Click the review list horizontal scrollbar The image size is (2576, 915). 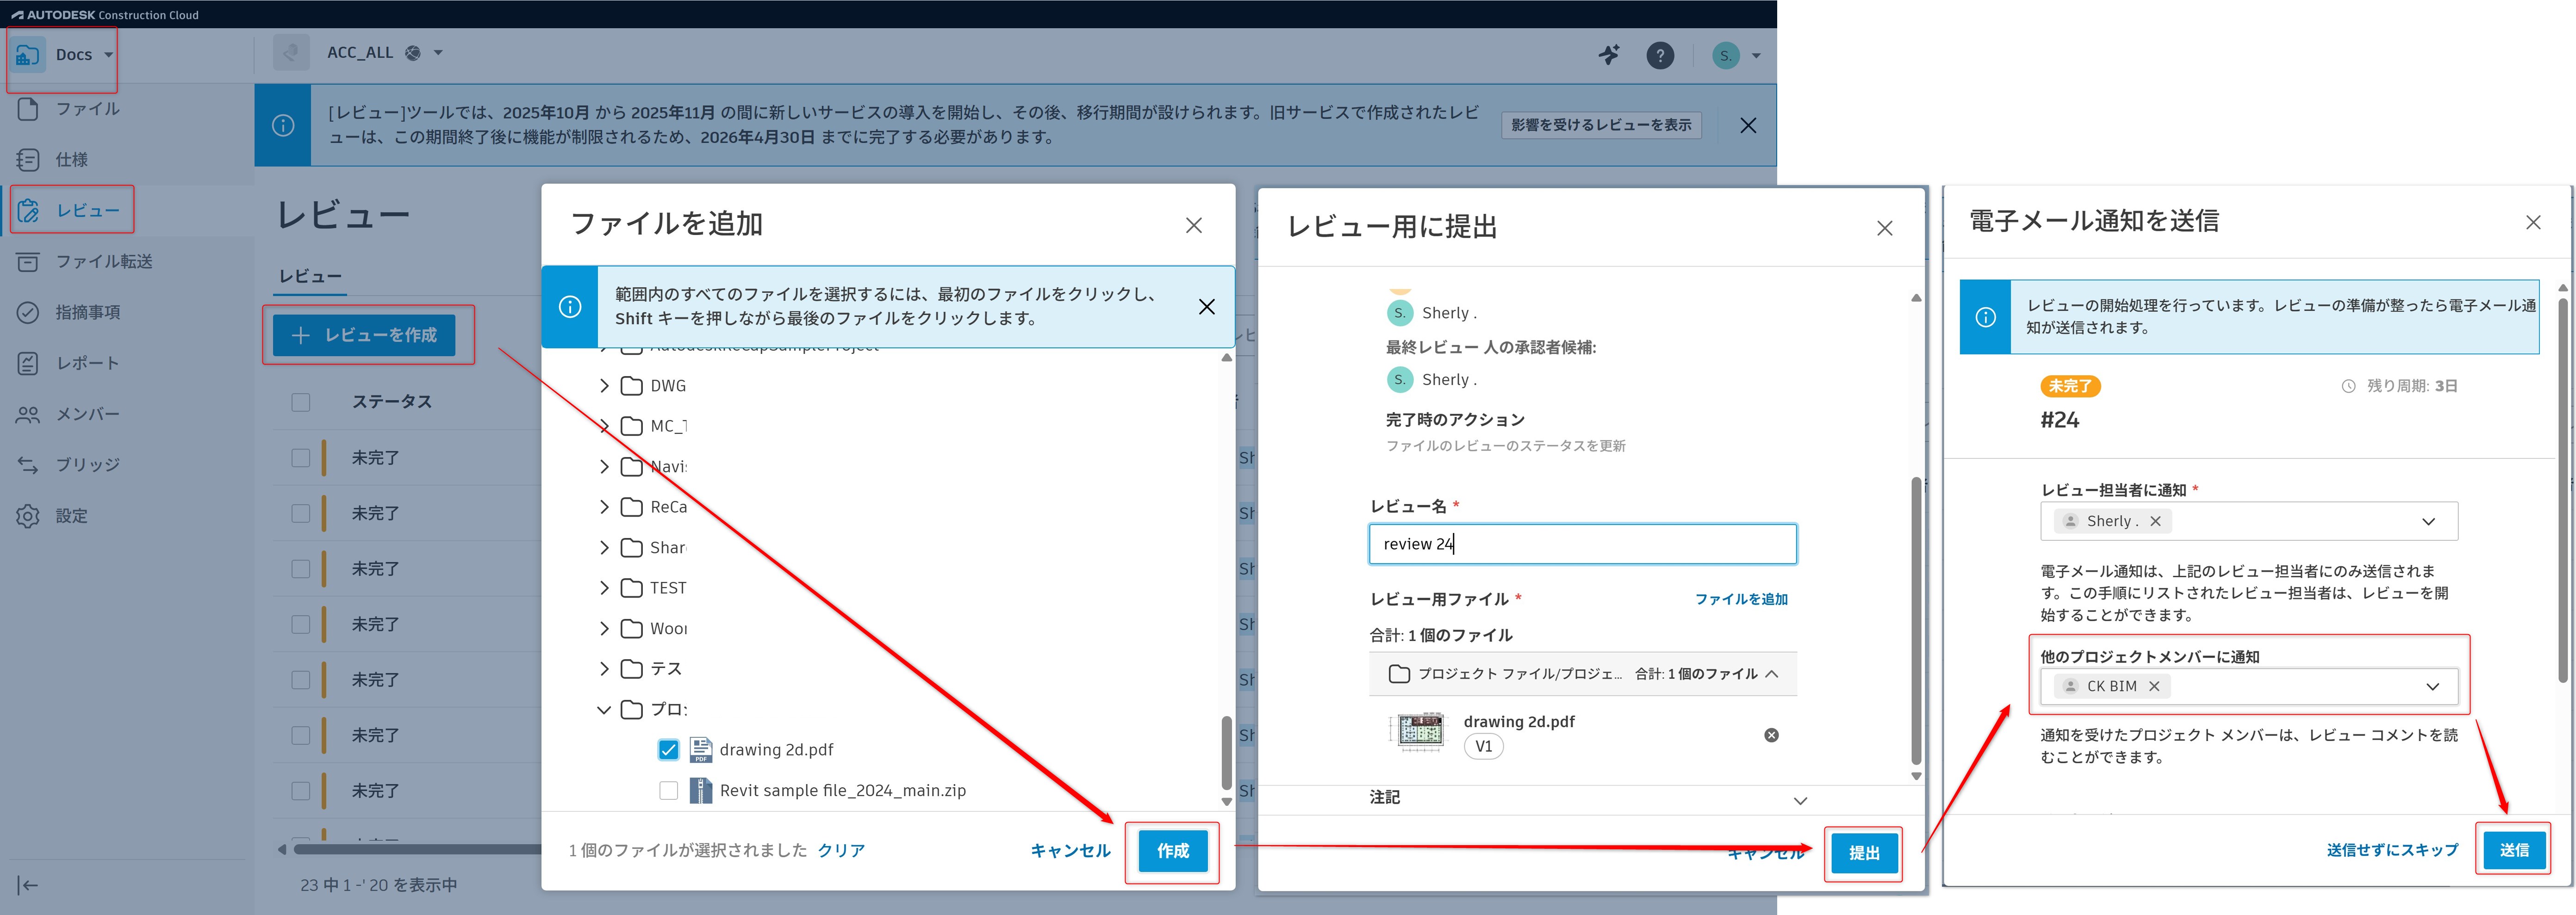pyautogui.click(x=418, y=850)
